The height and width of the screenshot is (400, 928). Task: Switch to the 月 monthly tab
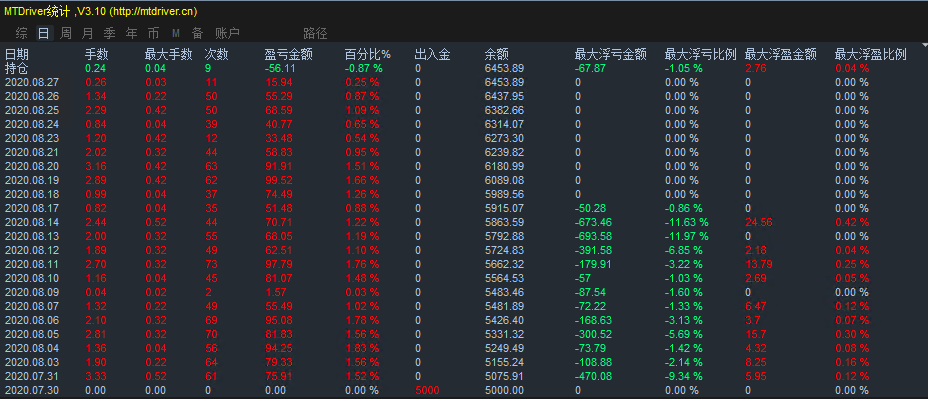point(87,33)
